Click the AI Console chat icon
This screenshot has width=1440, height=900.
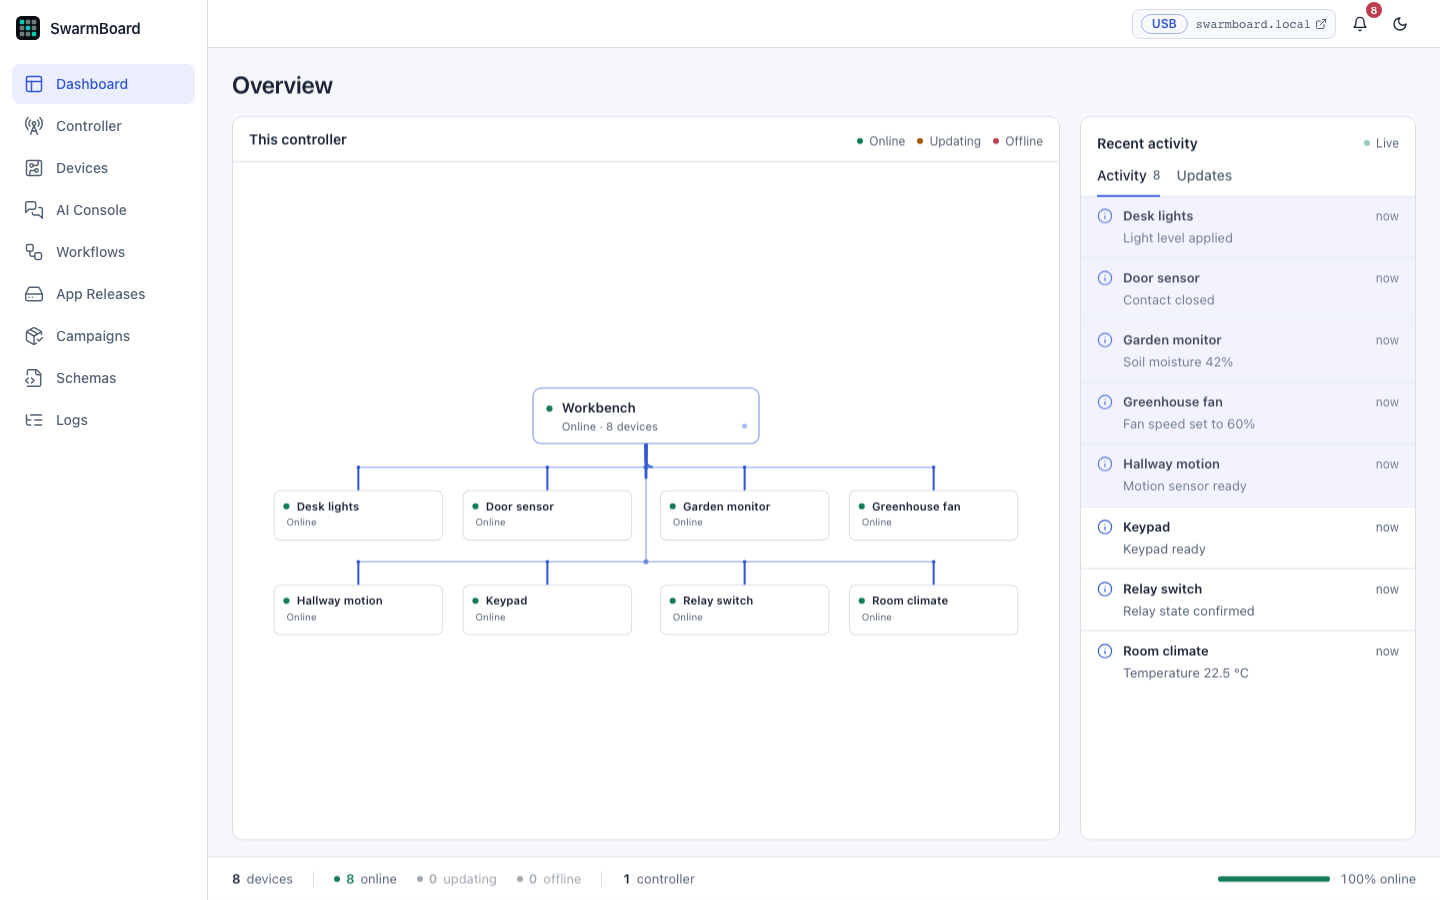(34, 210)
